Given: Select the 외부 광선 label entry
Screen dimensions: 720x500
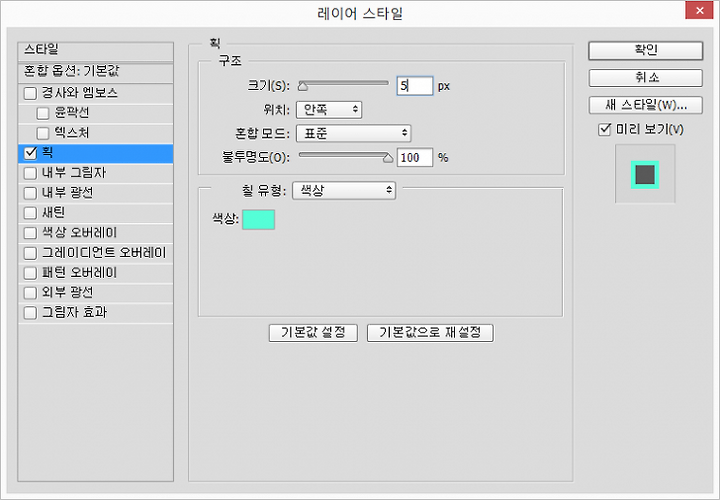Looking at the screenshot, I should click(68, 292).
